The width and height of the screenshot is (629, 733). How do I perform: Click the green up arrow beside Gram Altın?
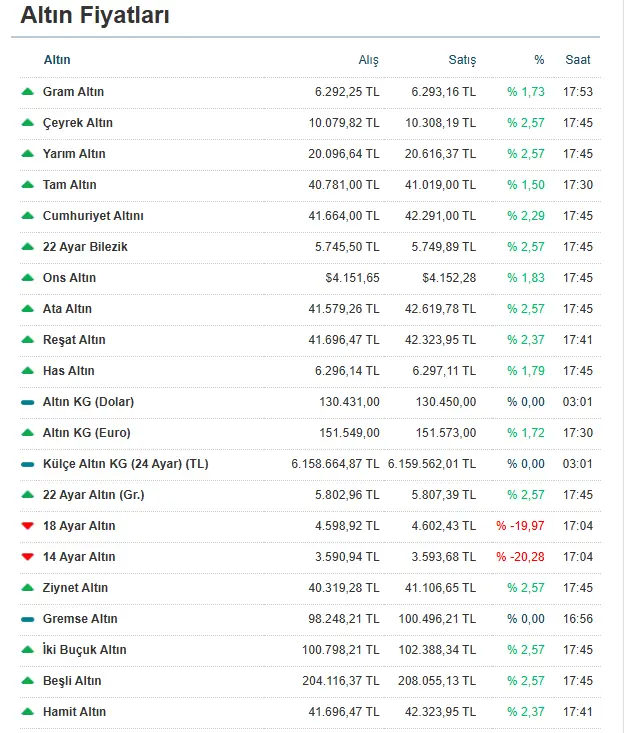28,92
